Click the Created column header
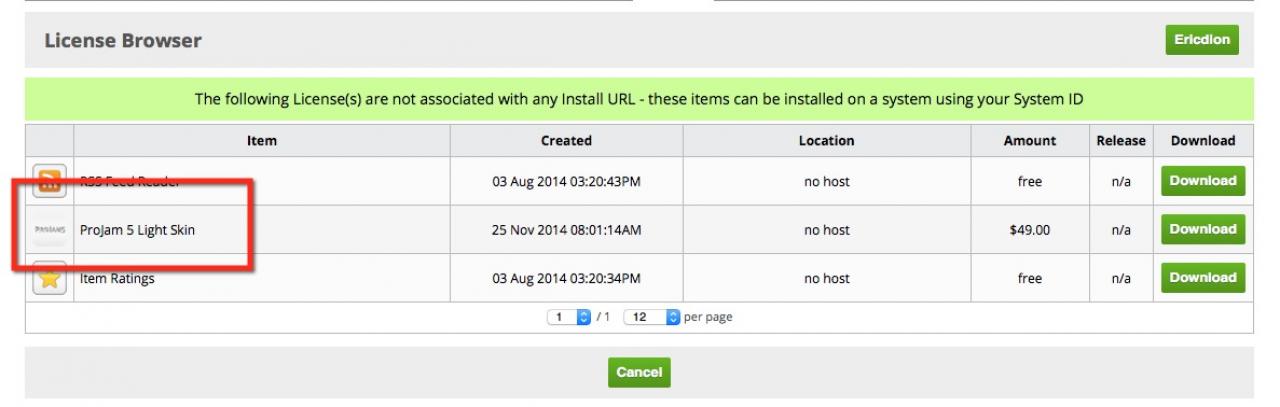The width and height of the screenshot is (1280, 407). tap(566, 141)
